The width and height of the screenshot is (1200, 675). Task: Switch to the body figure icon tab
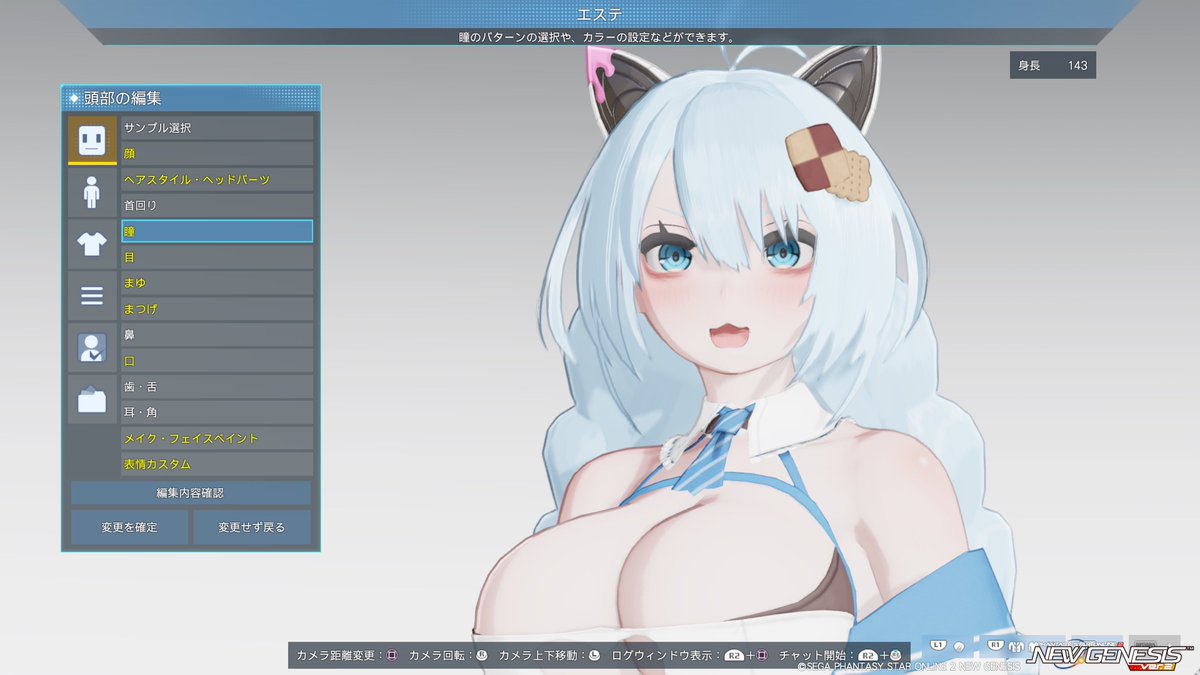point(92,192)
